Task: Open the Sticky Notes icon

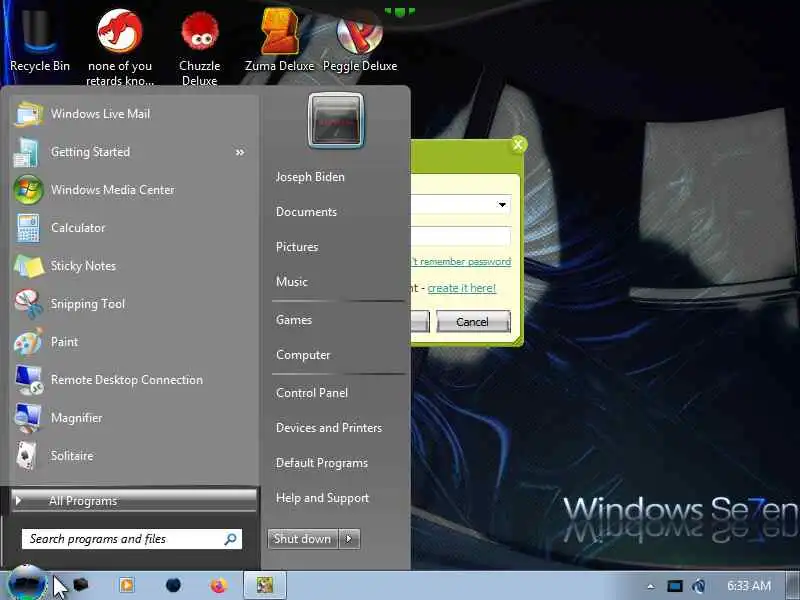Action: coord(29,266)
